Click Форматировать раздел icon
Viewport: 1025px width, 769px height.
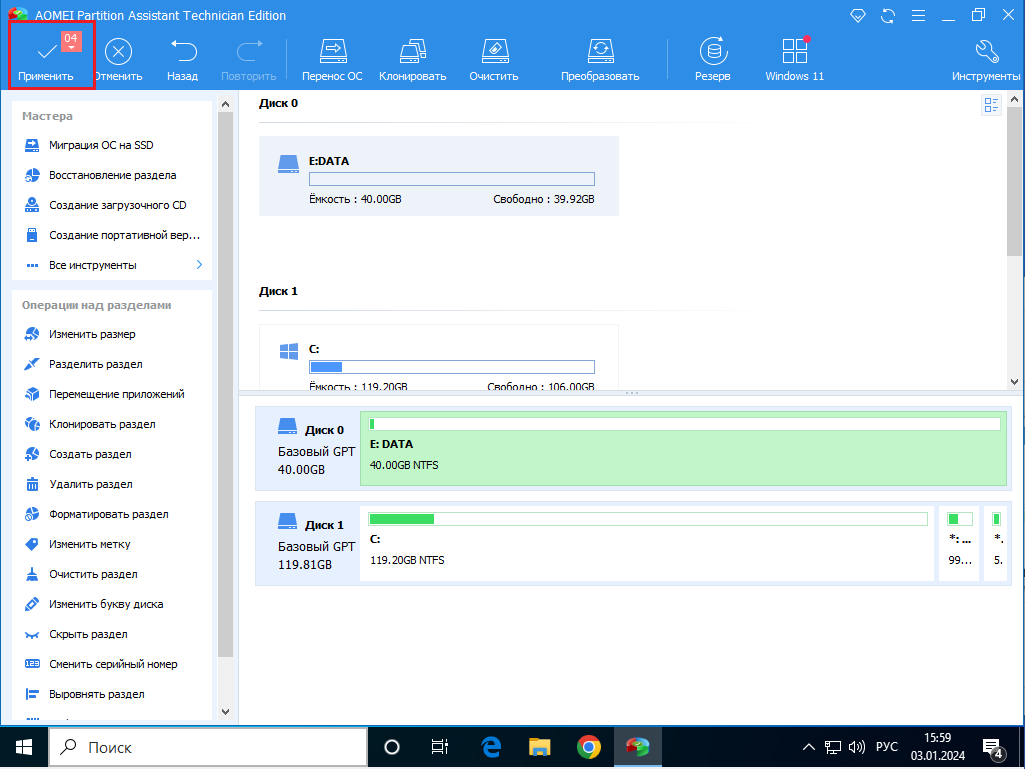coord(32,515)
